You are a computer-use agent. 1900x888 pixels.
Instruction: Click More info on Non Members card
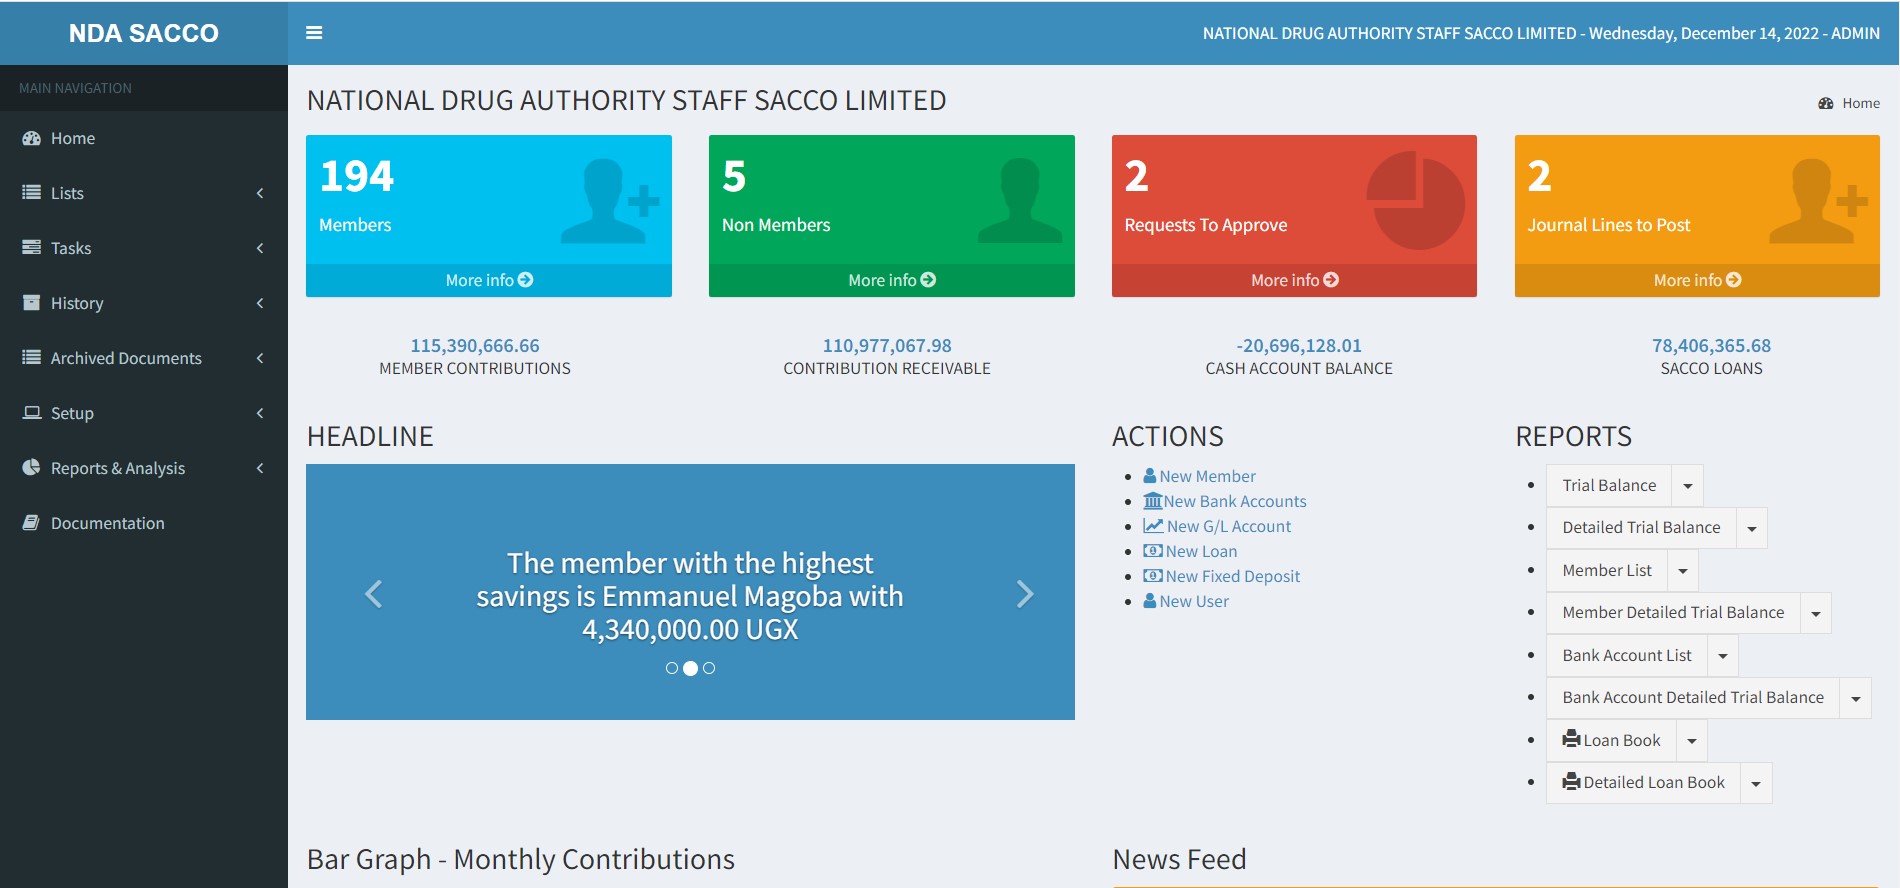click(891, 280)
